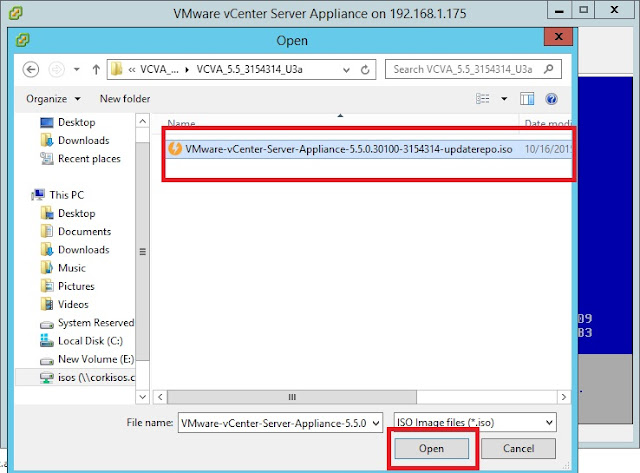Open the recent locations dropdown arrow
640x473 pixels.
tap(76, 69)
